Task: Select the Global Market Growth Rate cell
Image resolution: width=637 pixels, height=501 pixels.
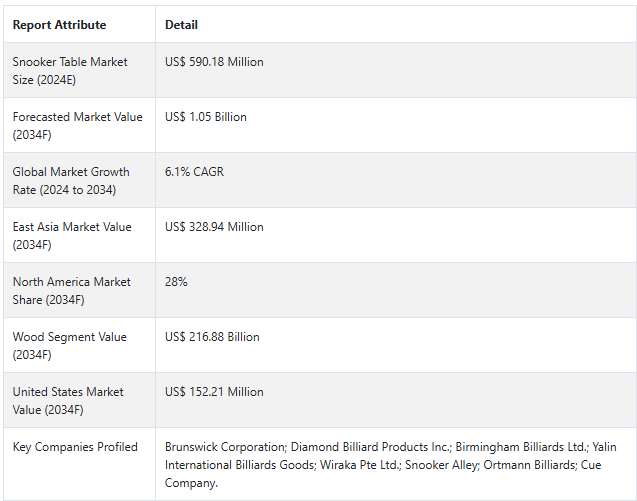Action: (x=71, y=180)
